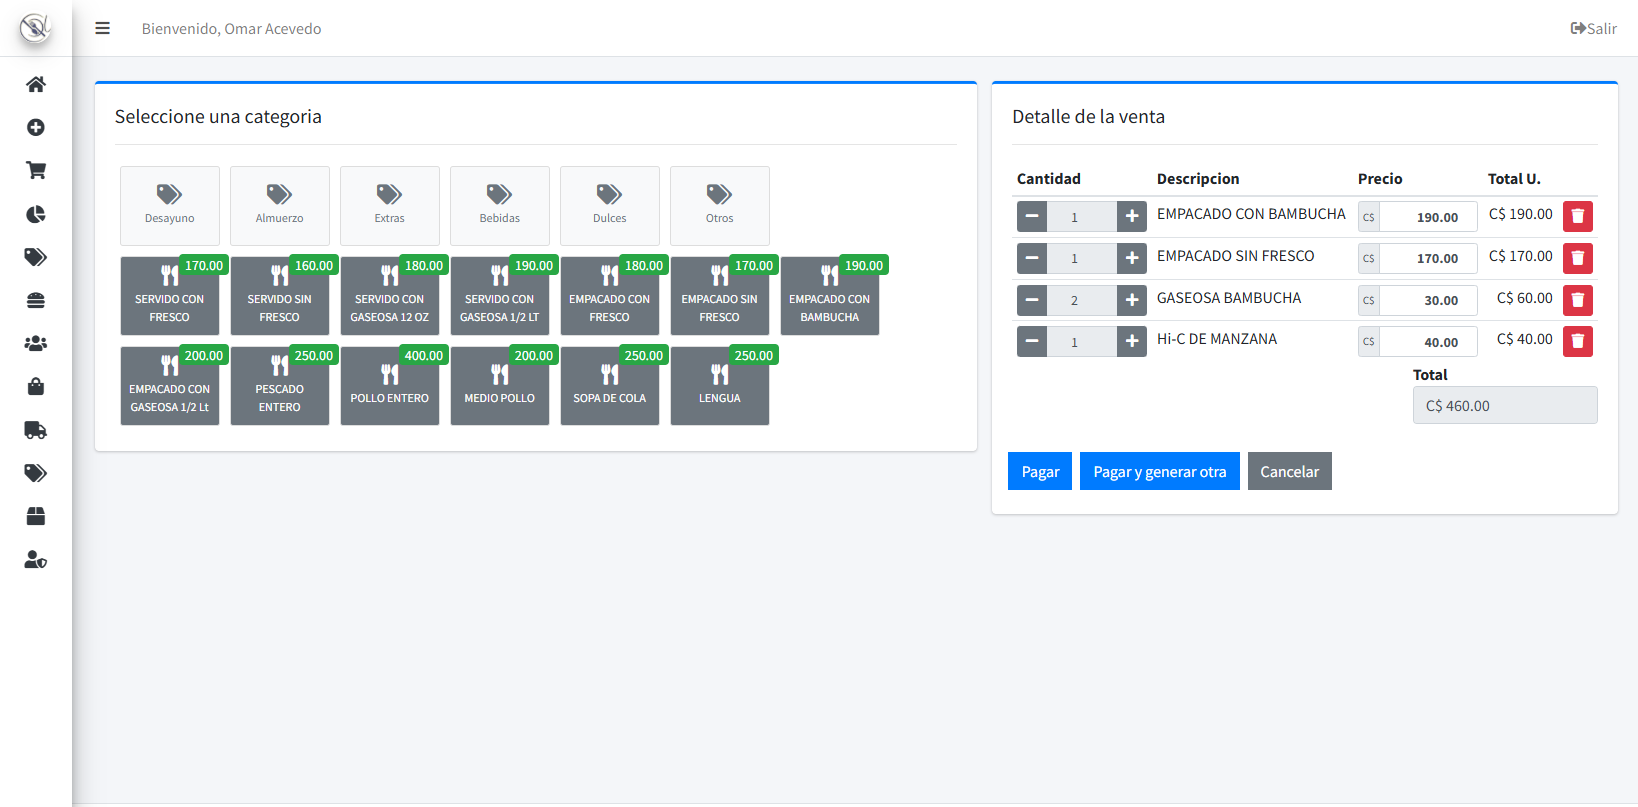The width and height of the screenshot is (1638, 807).
Task: Open the shopping cart sidebar icon
Action: pyautogui.click(x=36, y=170)
